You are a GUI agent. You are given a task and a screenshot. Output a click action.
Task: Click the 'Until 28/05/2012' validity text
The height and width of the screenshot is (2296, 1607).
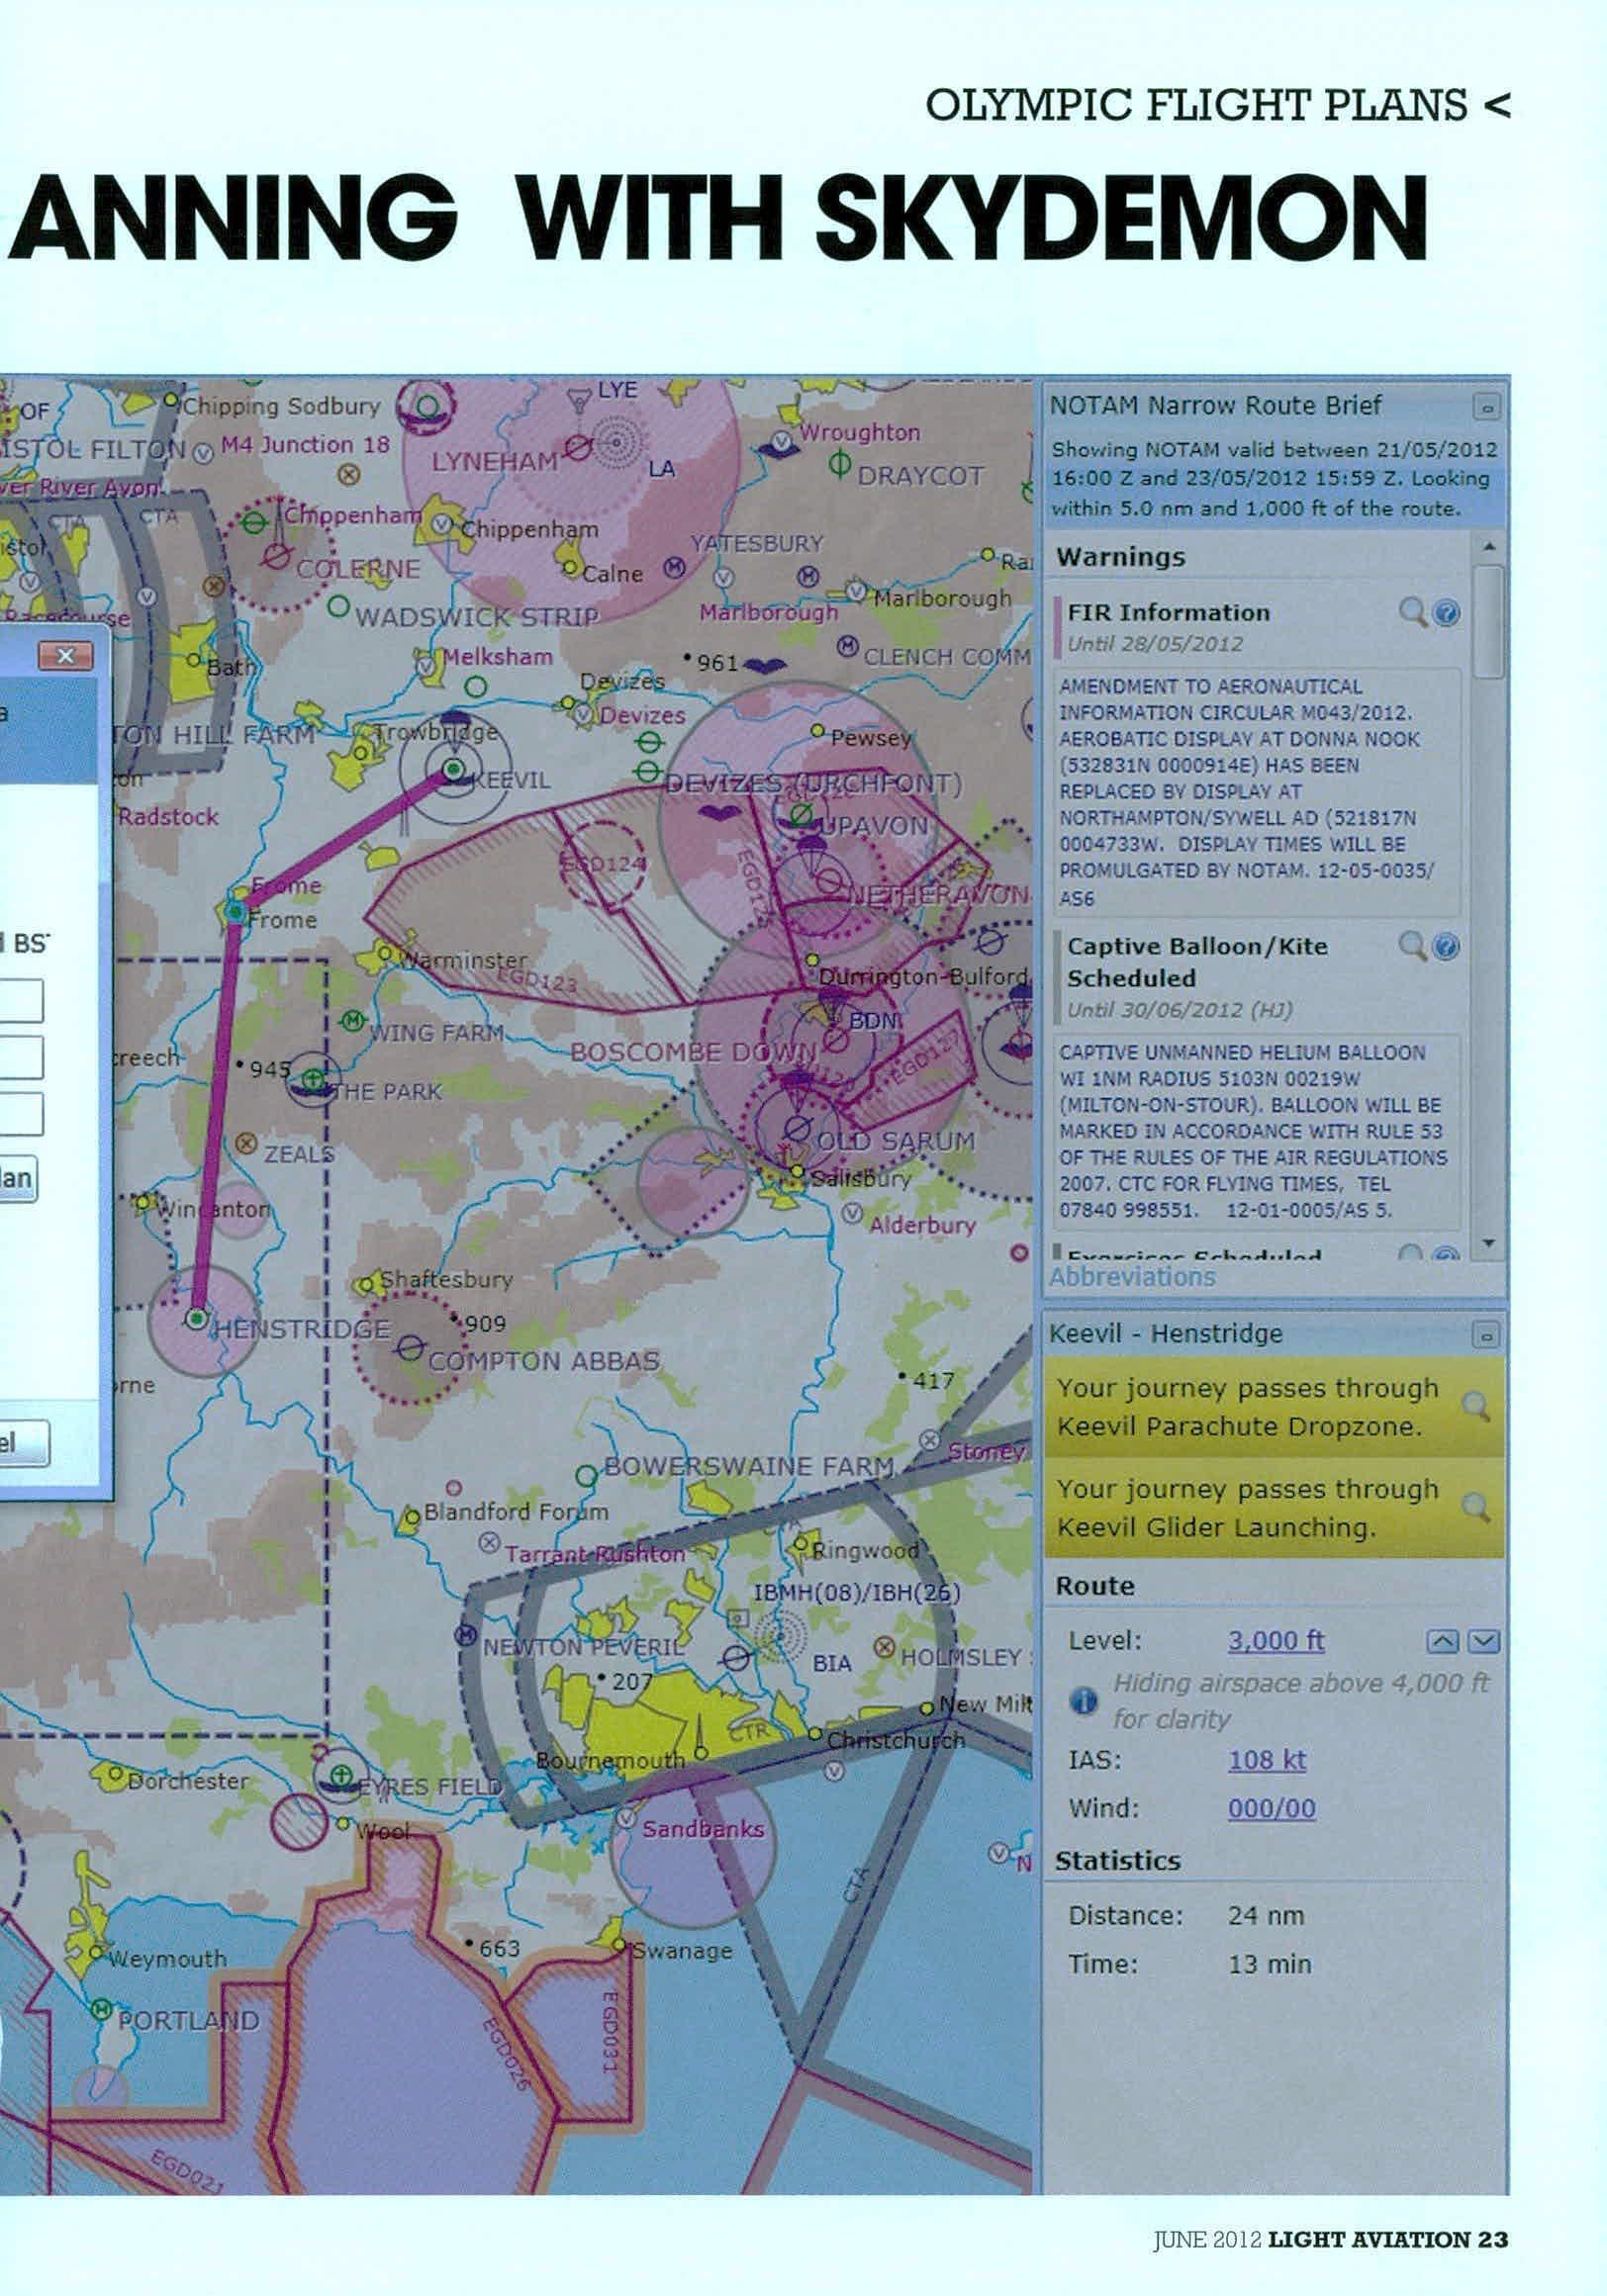[x=1154, y=643]
